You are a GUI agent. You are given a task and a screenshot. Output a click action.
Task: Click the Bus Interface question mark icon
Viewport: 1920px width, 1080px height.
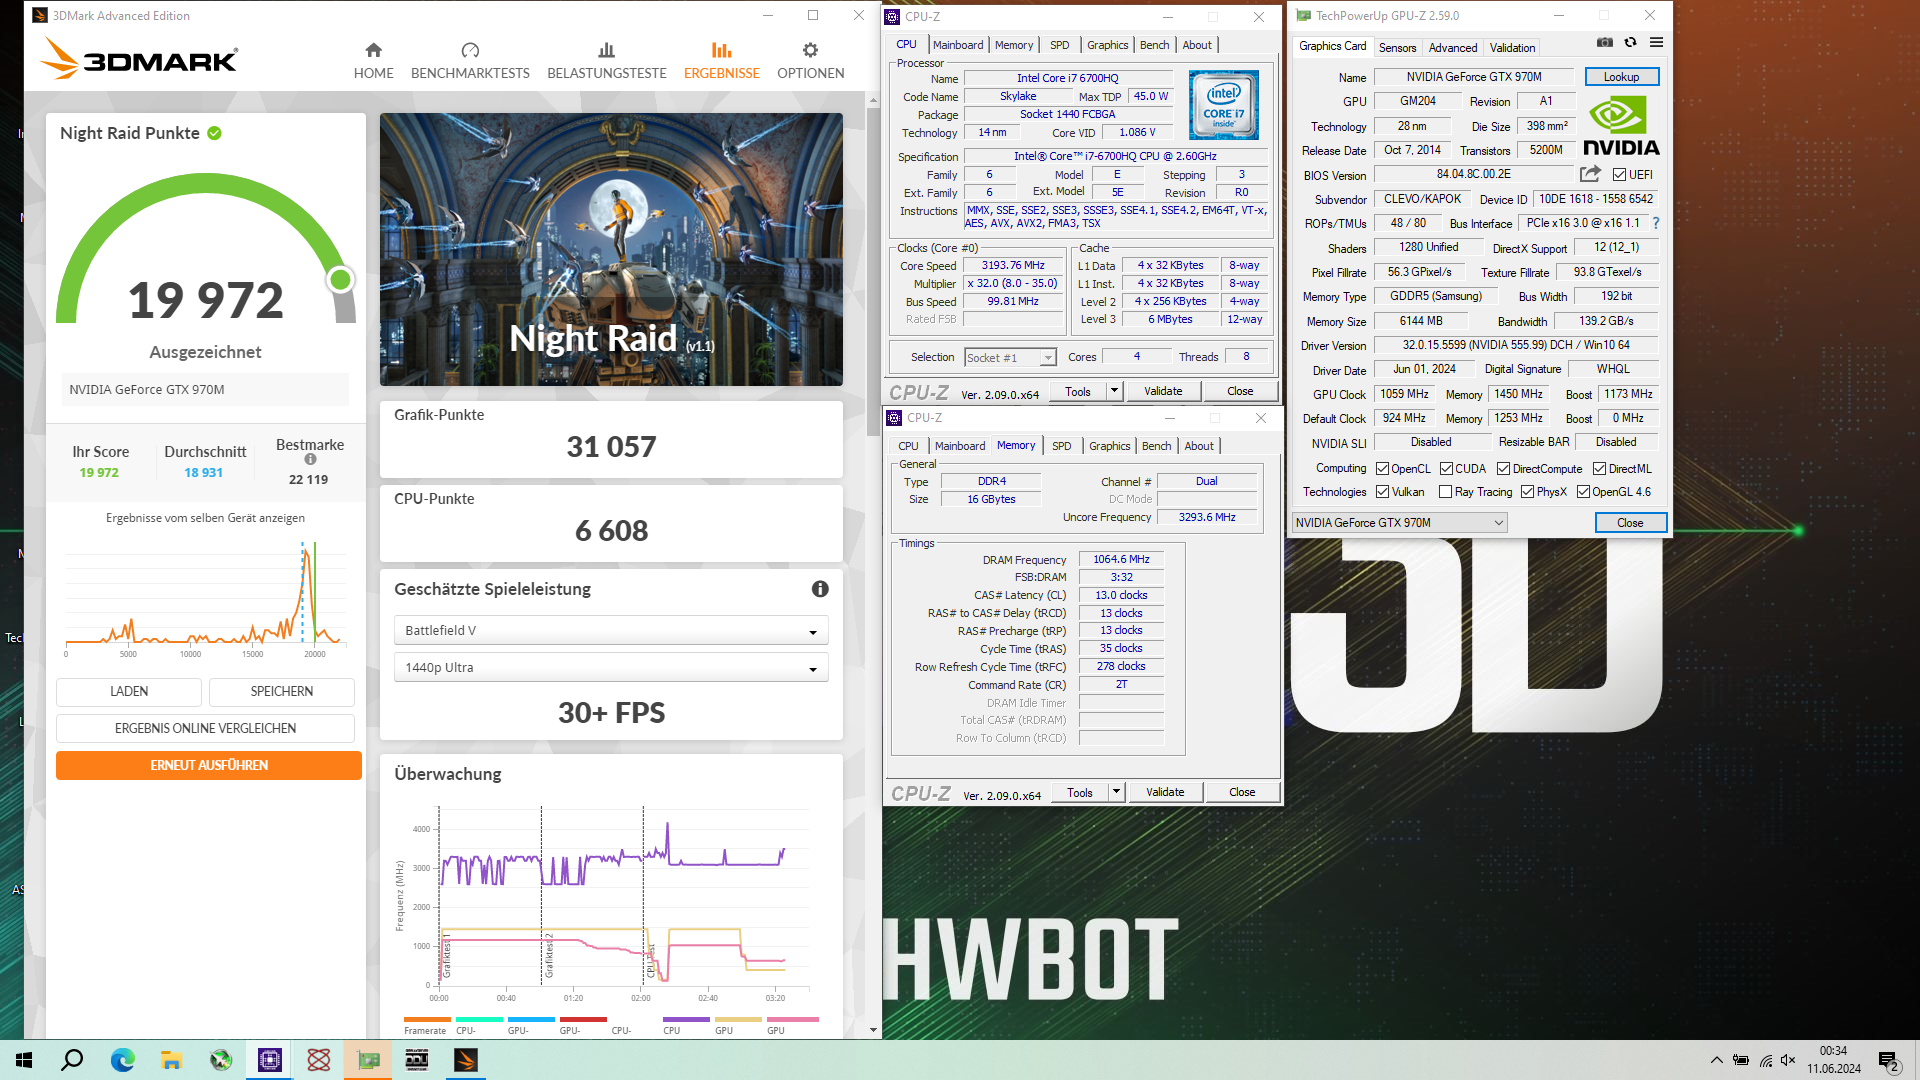point(1656,223)
